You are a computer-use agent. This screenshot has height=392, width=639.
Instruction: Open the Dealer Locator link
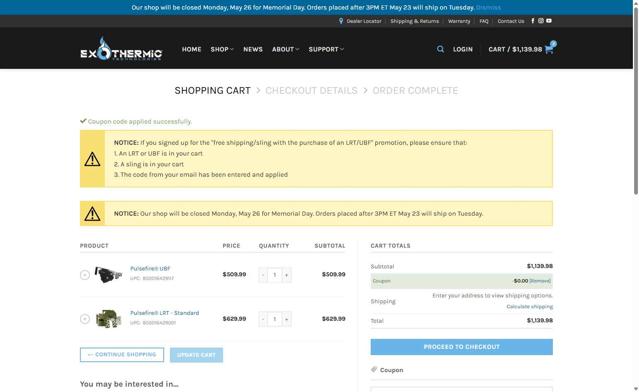[x=364, y=21]
